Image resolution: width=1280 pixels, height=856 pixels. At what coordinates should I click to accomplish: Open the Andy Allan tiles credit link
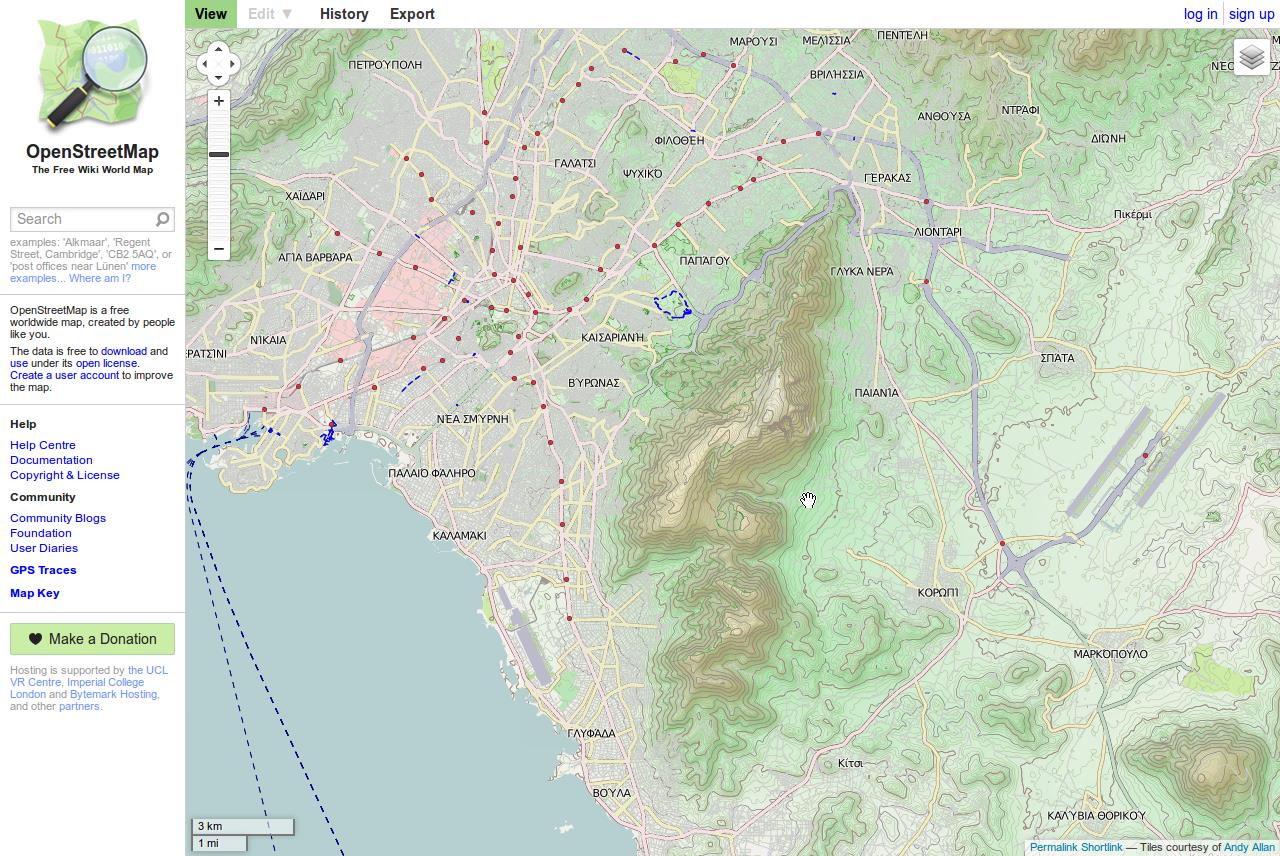1249,847
